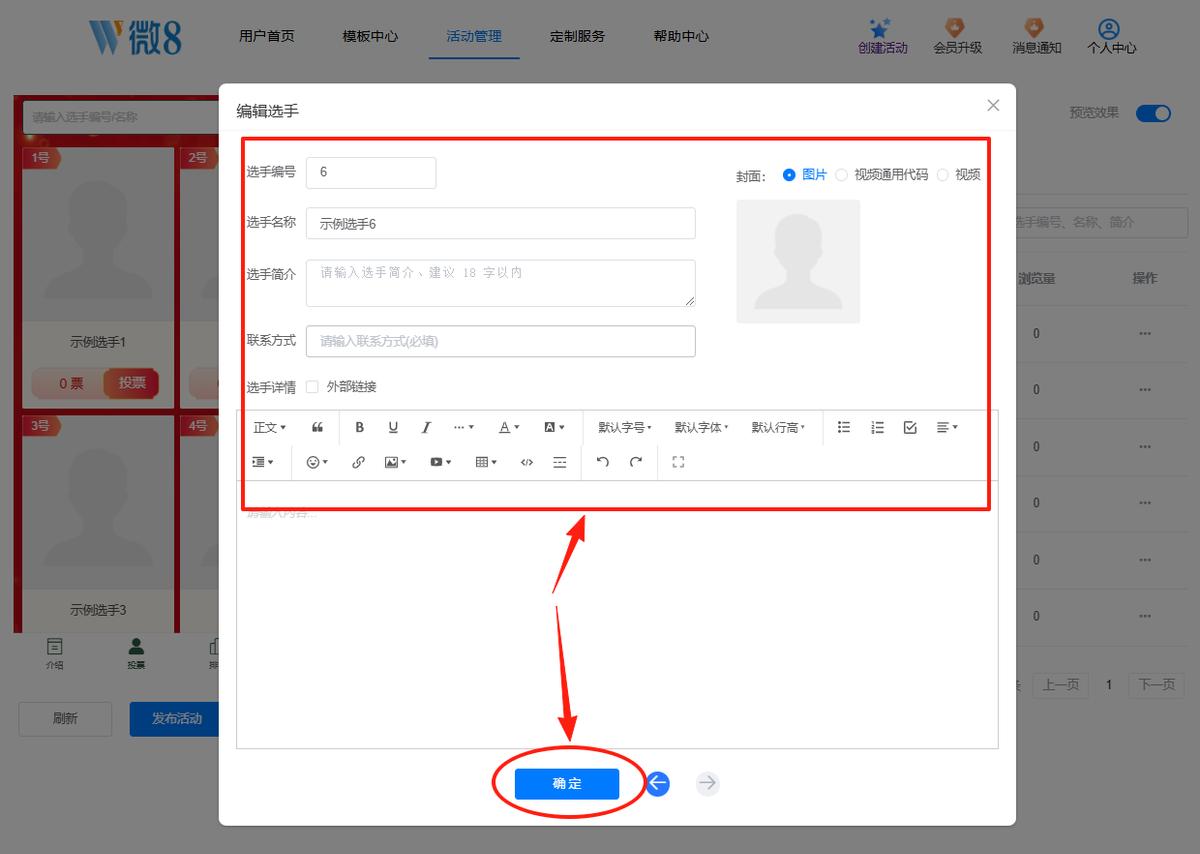The height and width of the screenshot is (854, 1200).
Task: Open the 默认行高 line height dropdown
Action: [778, 427]
